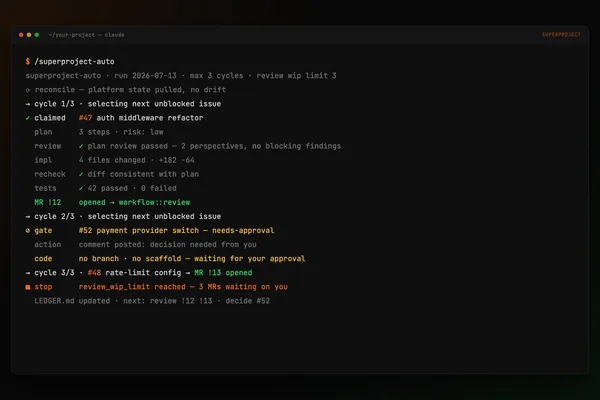Click the yellow minimize window dot
Screen dimensions: 600x400
(x=29, y=35)
